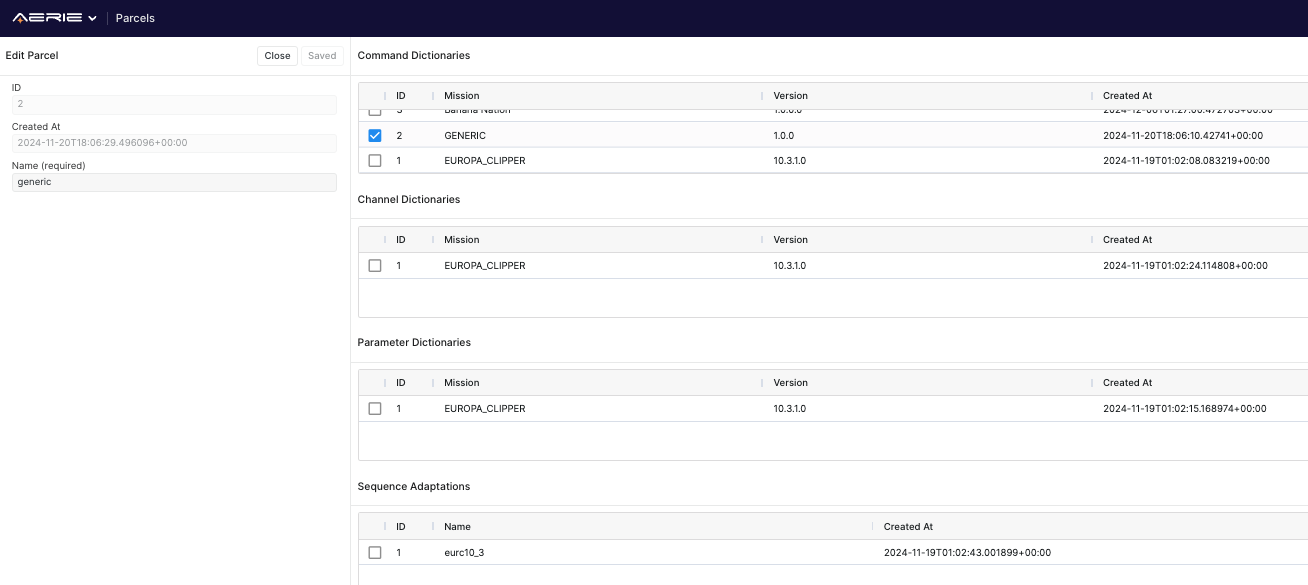Click the Created At field under Edit Parcel
This screenshot has height=585, width=1308.
pyautogui.click(x=173, y=143)
